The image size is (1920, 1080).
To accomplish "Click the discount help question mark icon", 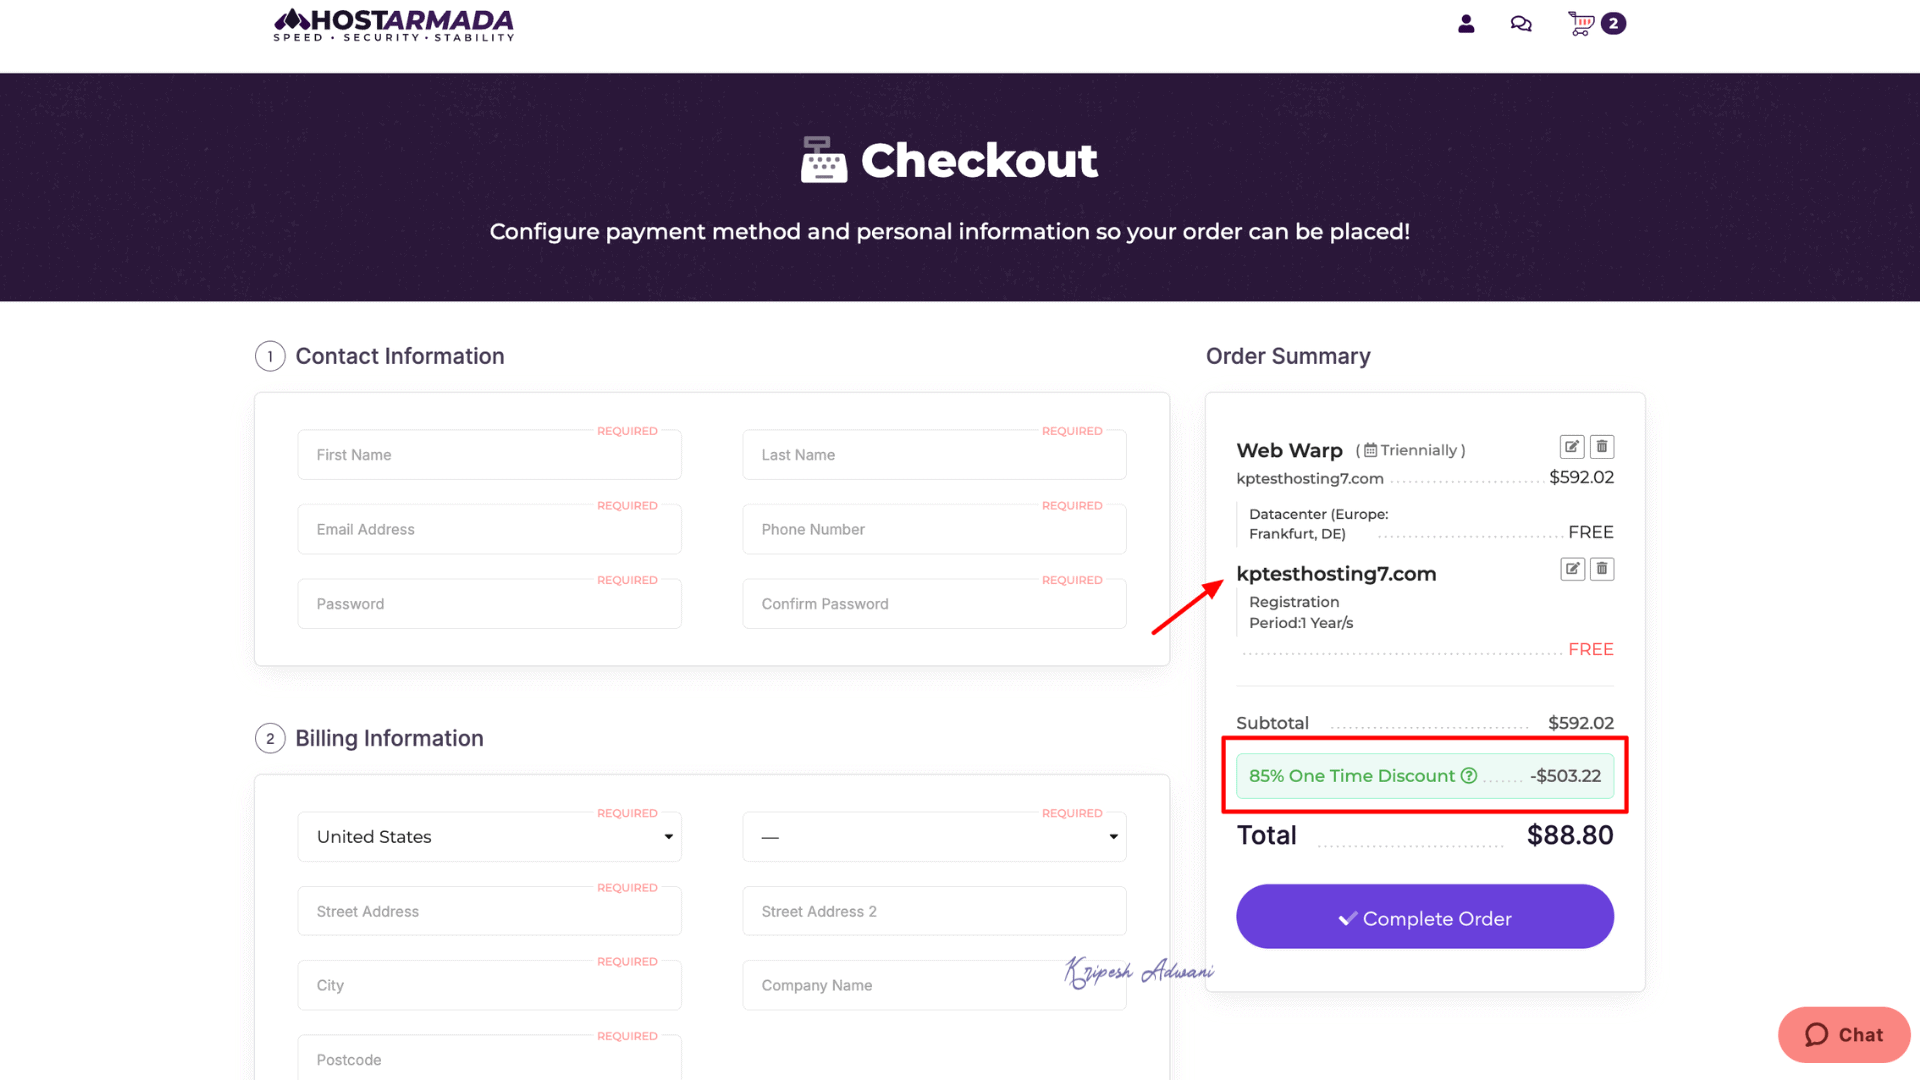I will point(1469,776).
